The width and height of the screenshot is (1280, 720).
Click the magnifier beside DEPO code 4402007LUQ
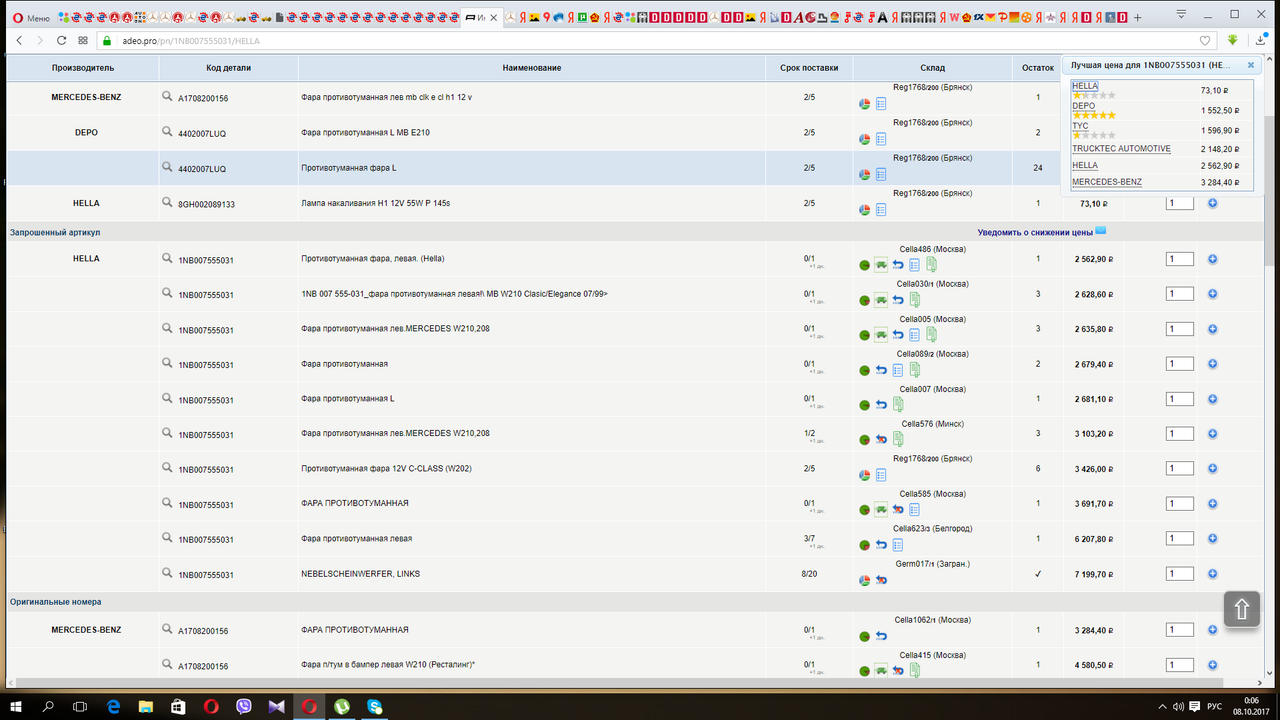tap(168, 131)
